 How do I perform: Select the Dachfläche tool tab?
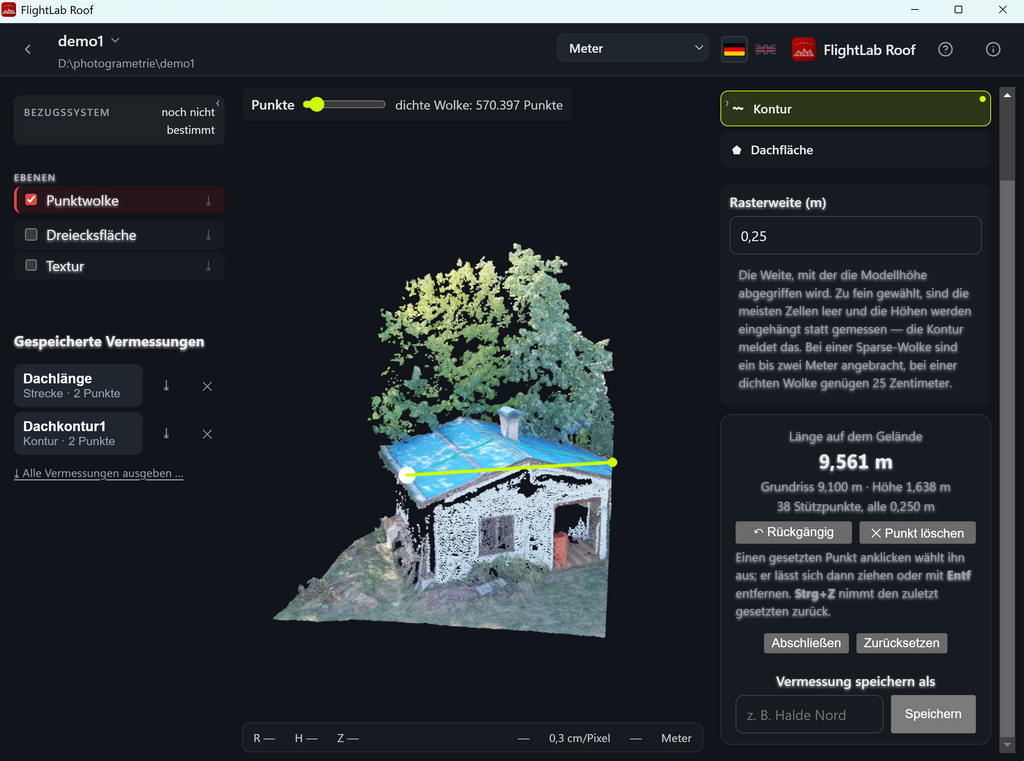click(x=855, y=150)
